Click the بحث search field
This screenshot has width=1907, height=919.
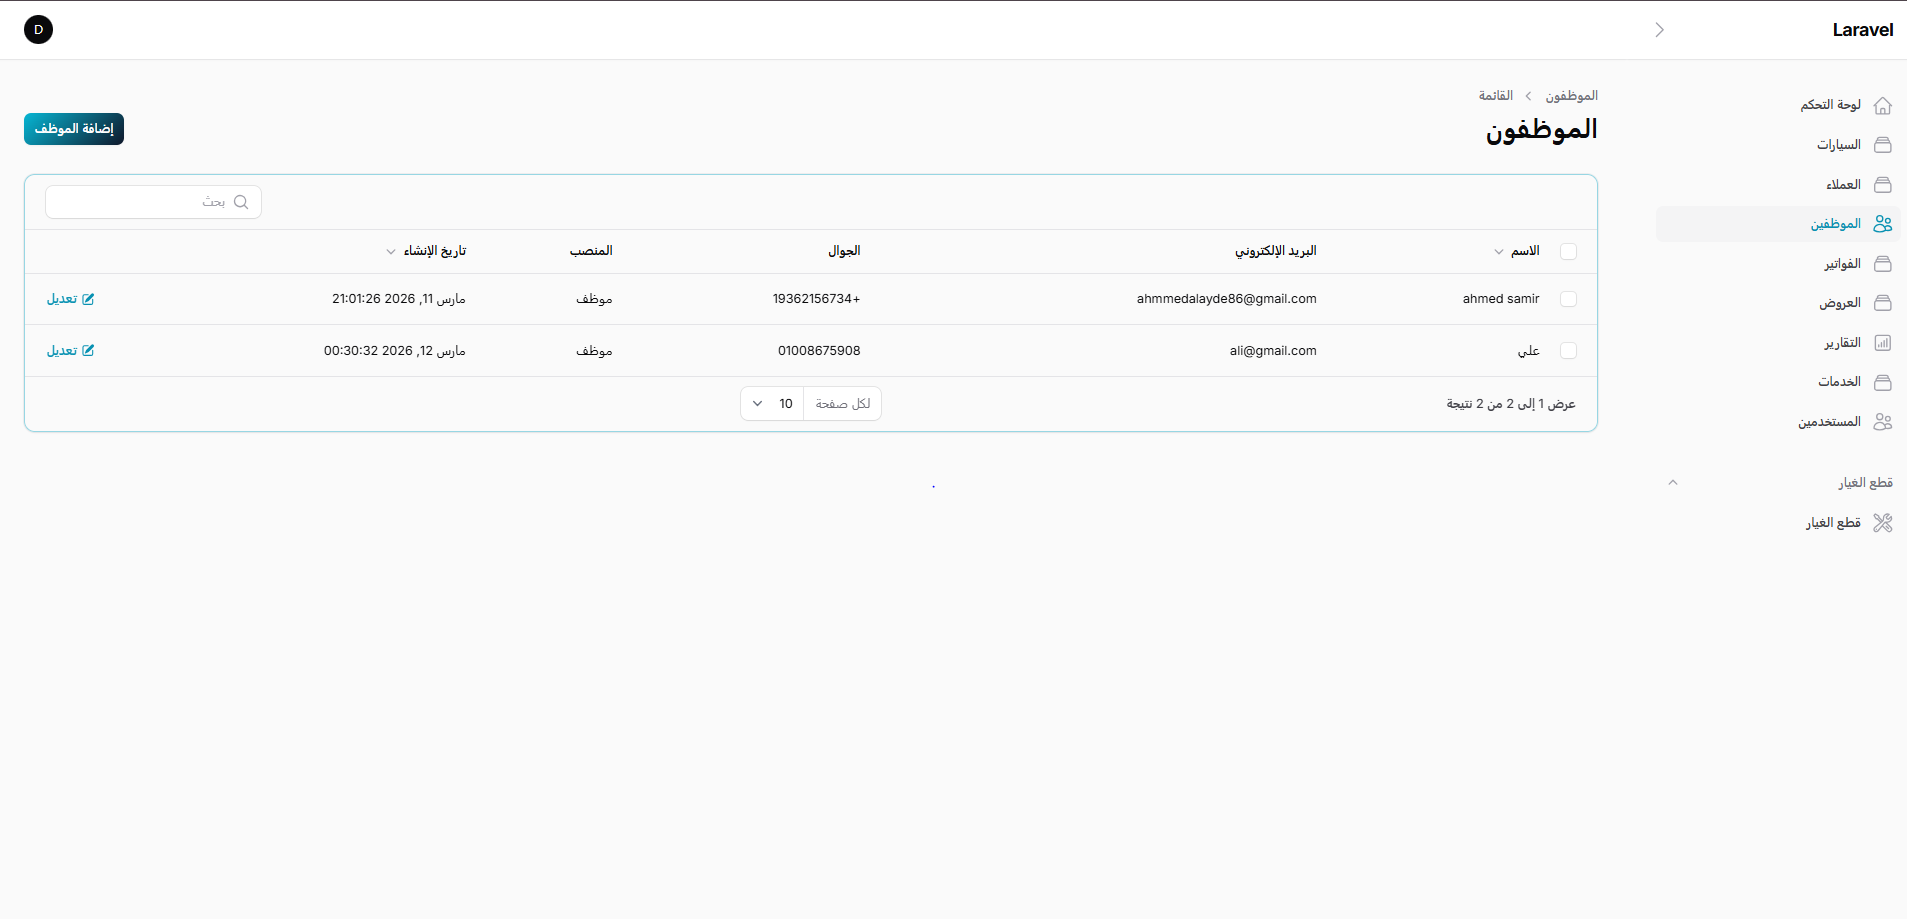click(140, 202)
